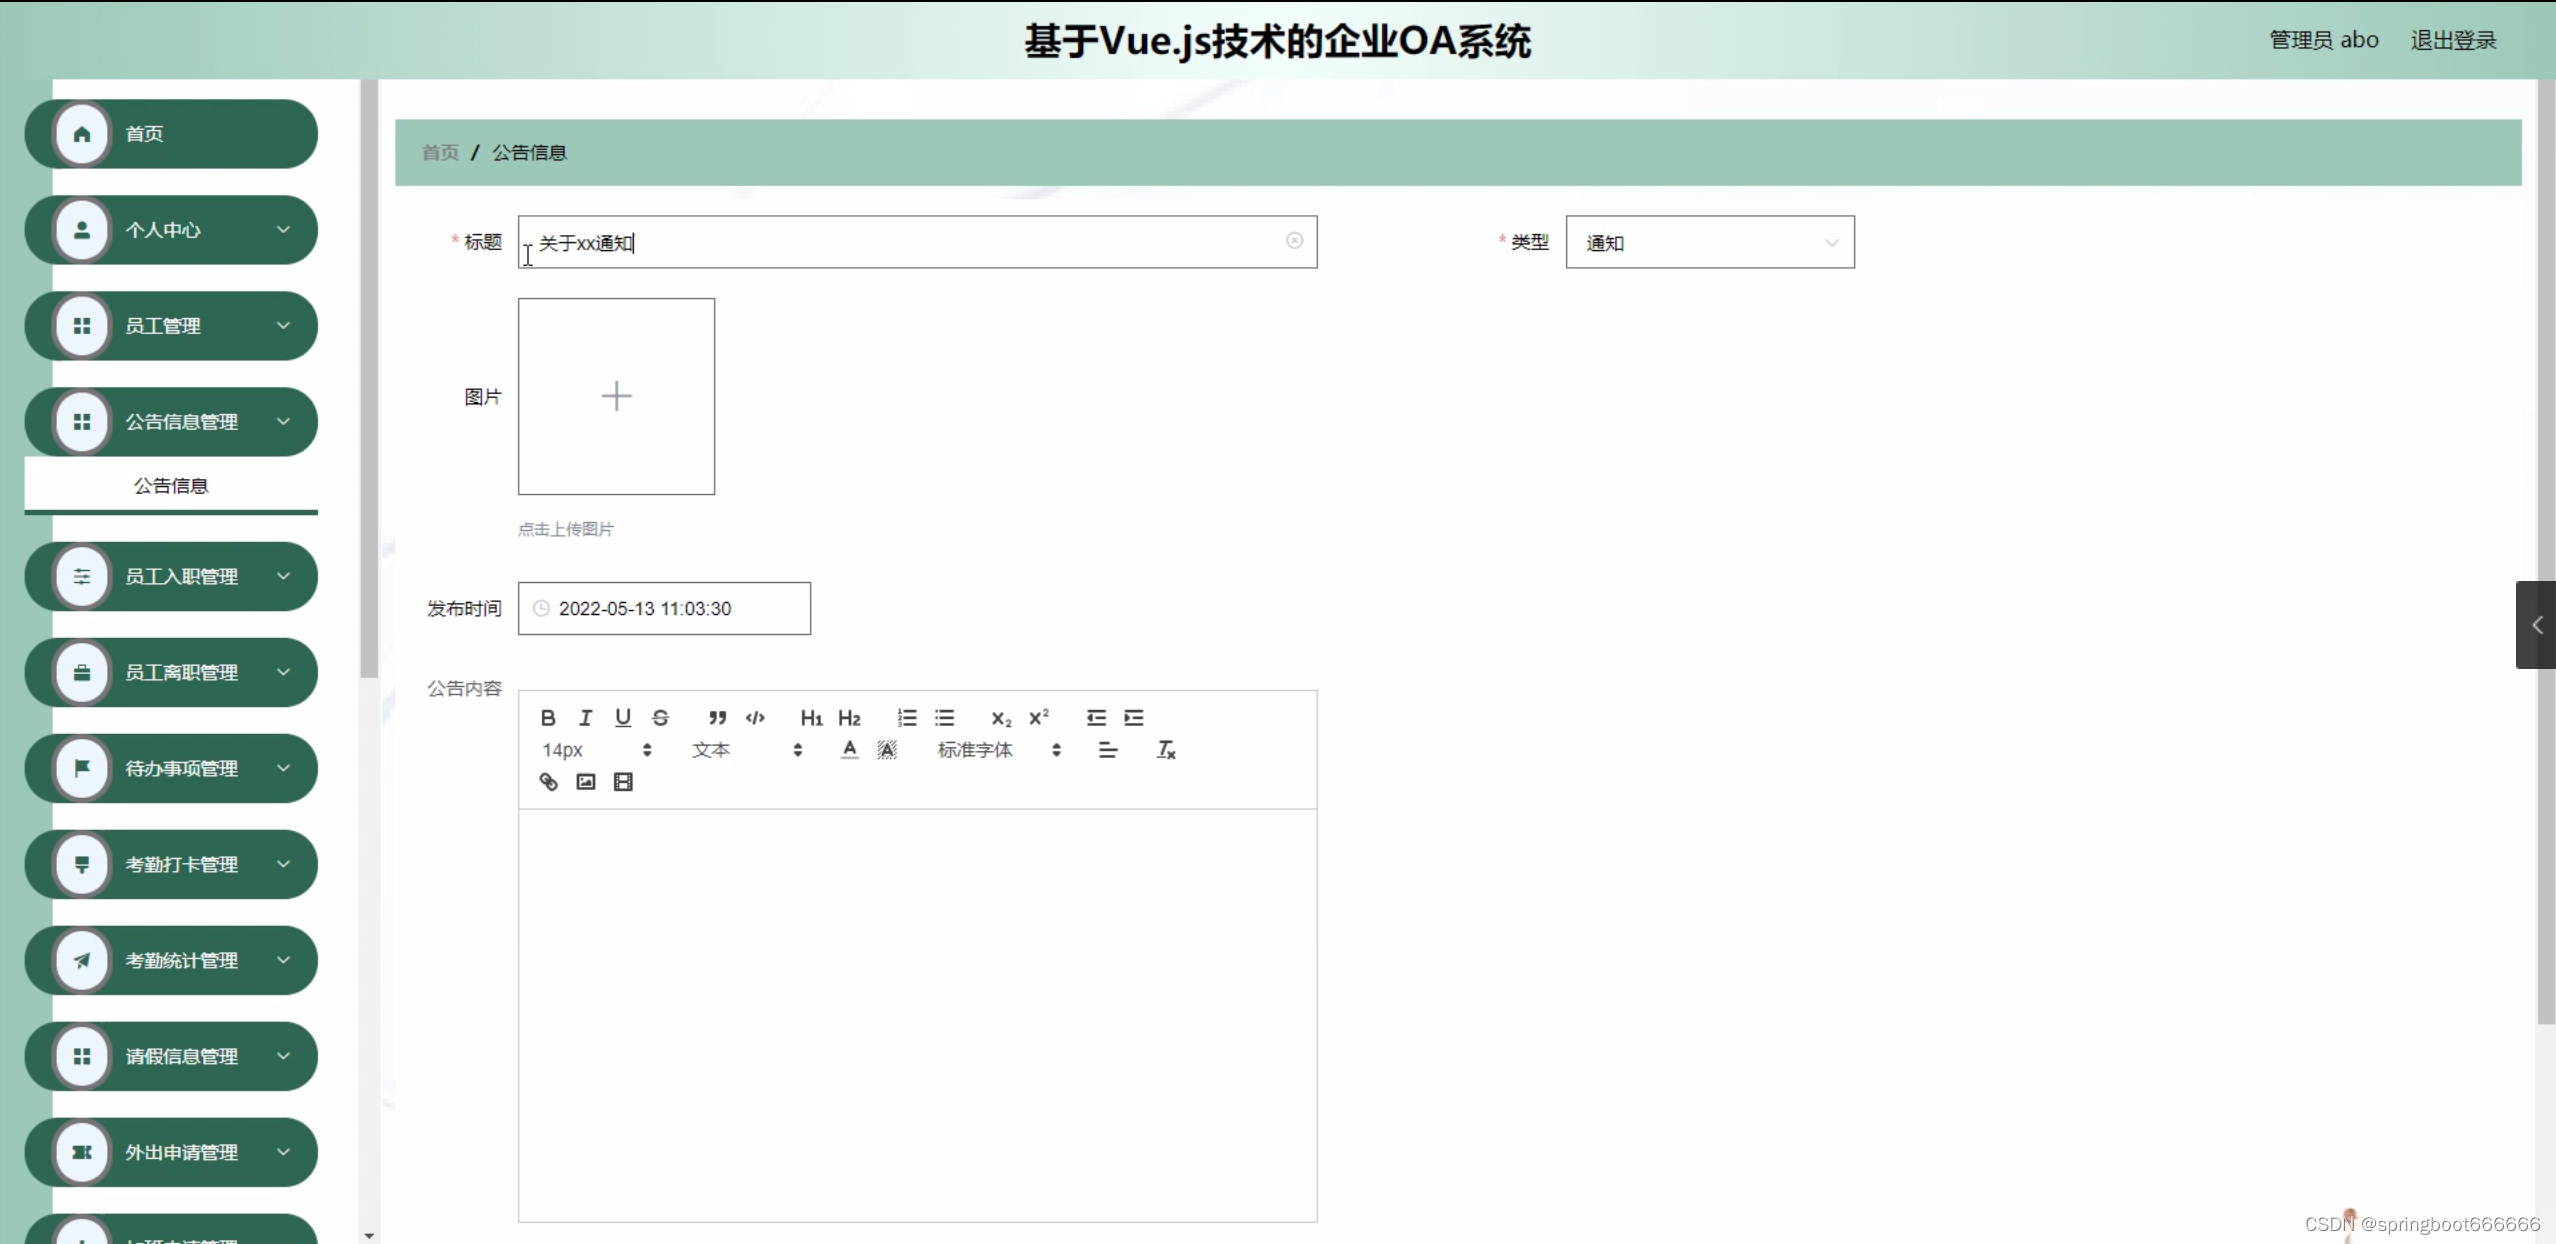Open the 标准字体 font family dropdown
Image resolution: width=2556 pixels, height=1244 pixels.
[x=999, y=749]
